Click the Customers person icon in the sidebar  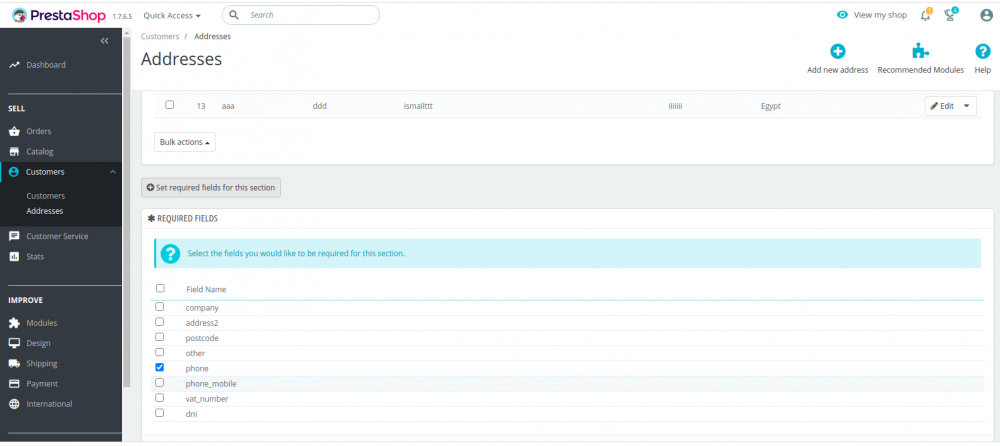[14, 172]
